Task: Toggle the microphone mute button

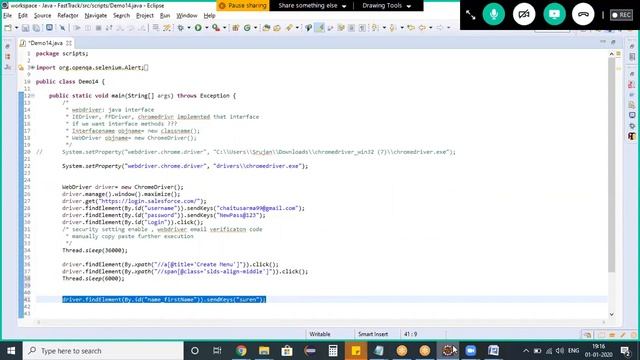Action: click(x=493, y=14)
